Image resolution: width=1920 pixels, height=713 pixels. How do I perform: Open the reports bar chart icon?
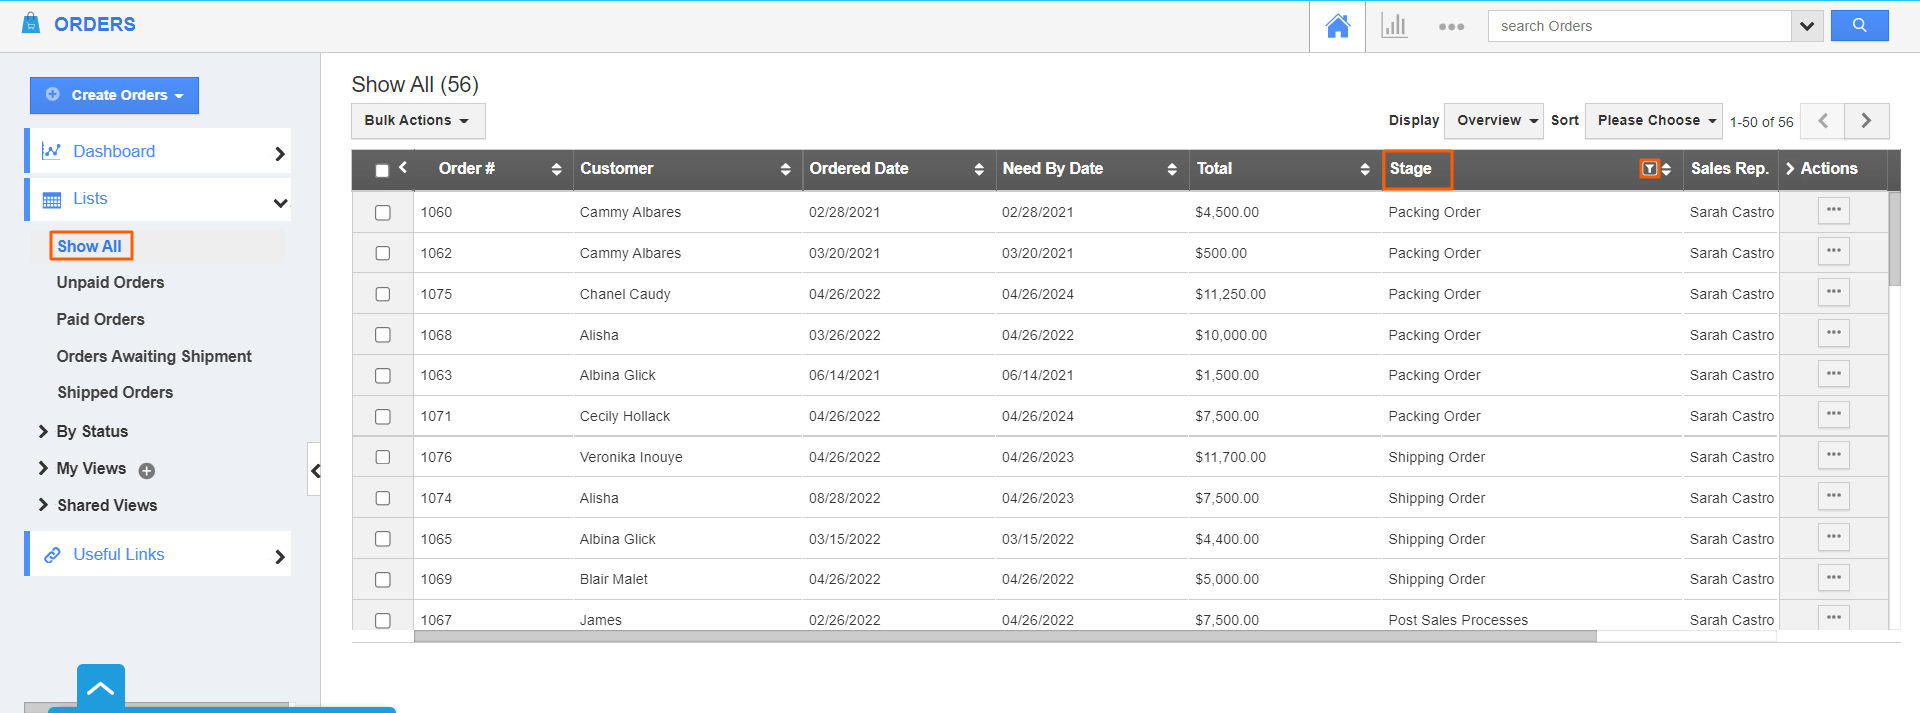tap(1394, 26)
